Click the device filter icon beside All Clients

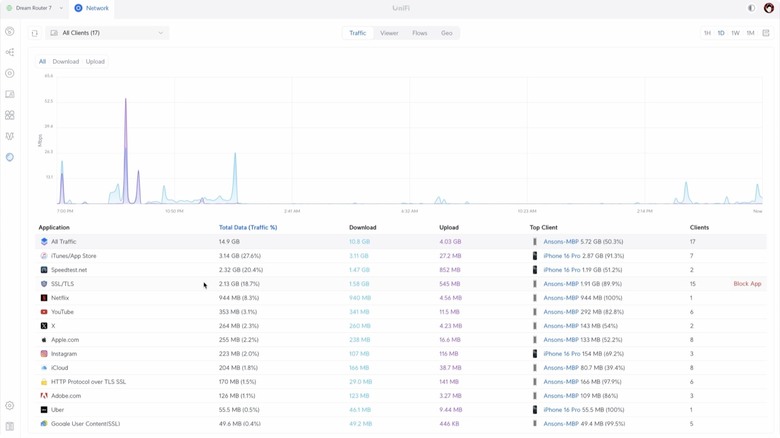click(x=34, y=33)
